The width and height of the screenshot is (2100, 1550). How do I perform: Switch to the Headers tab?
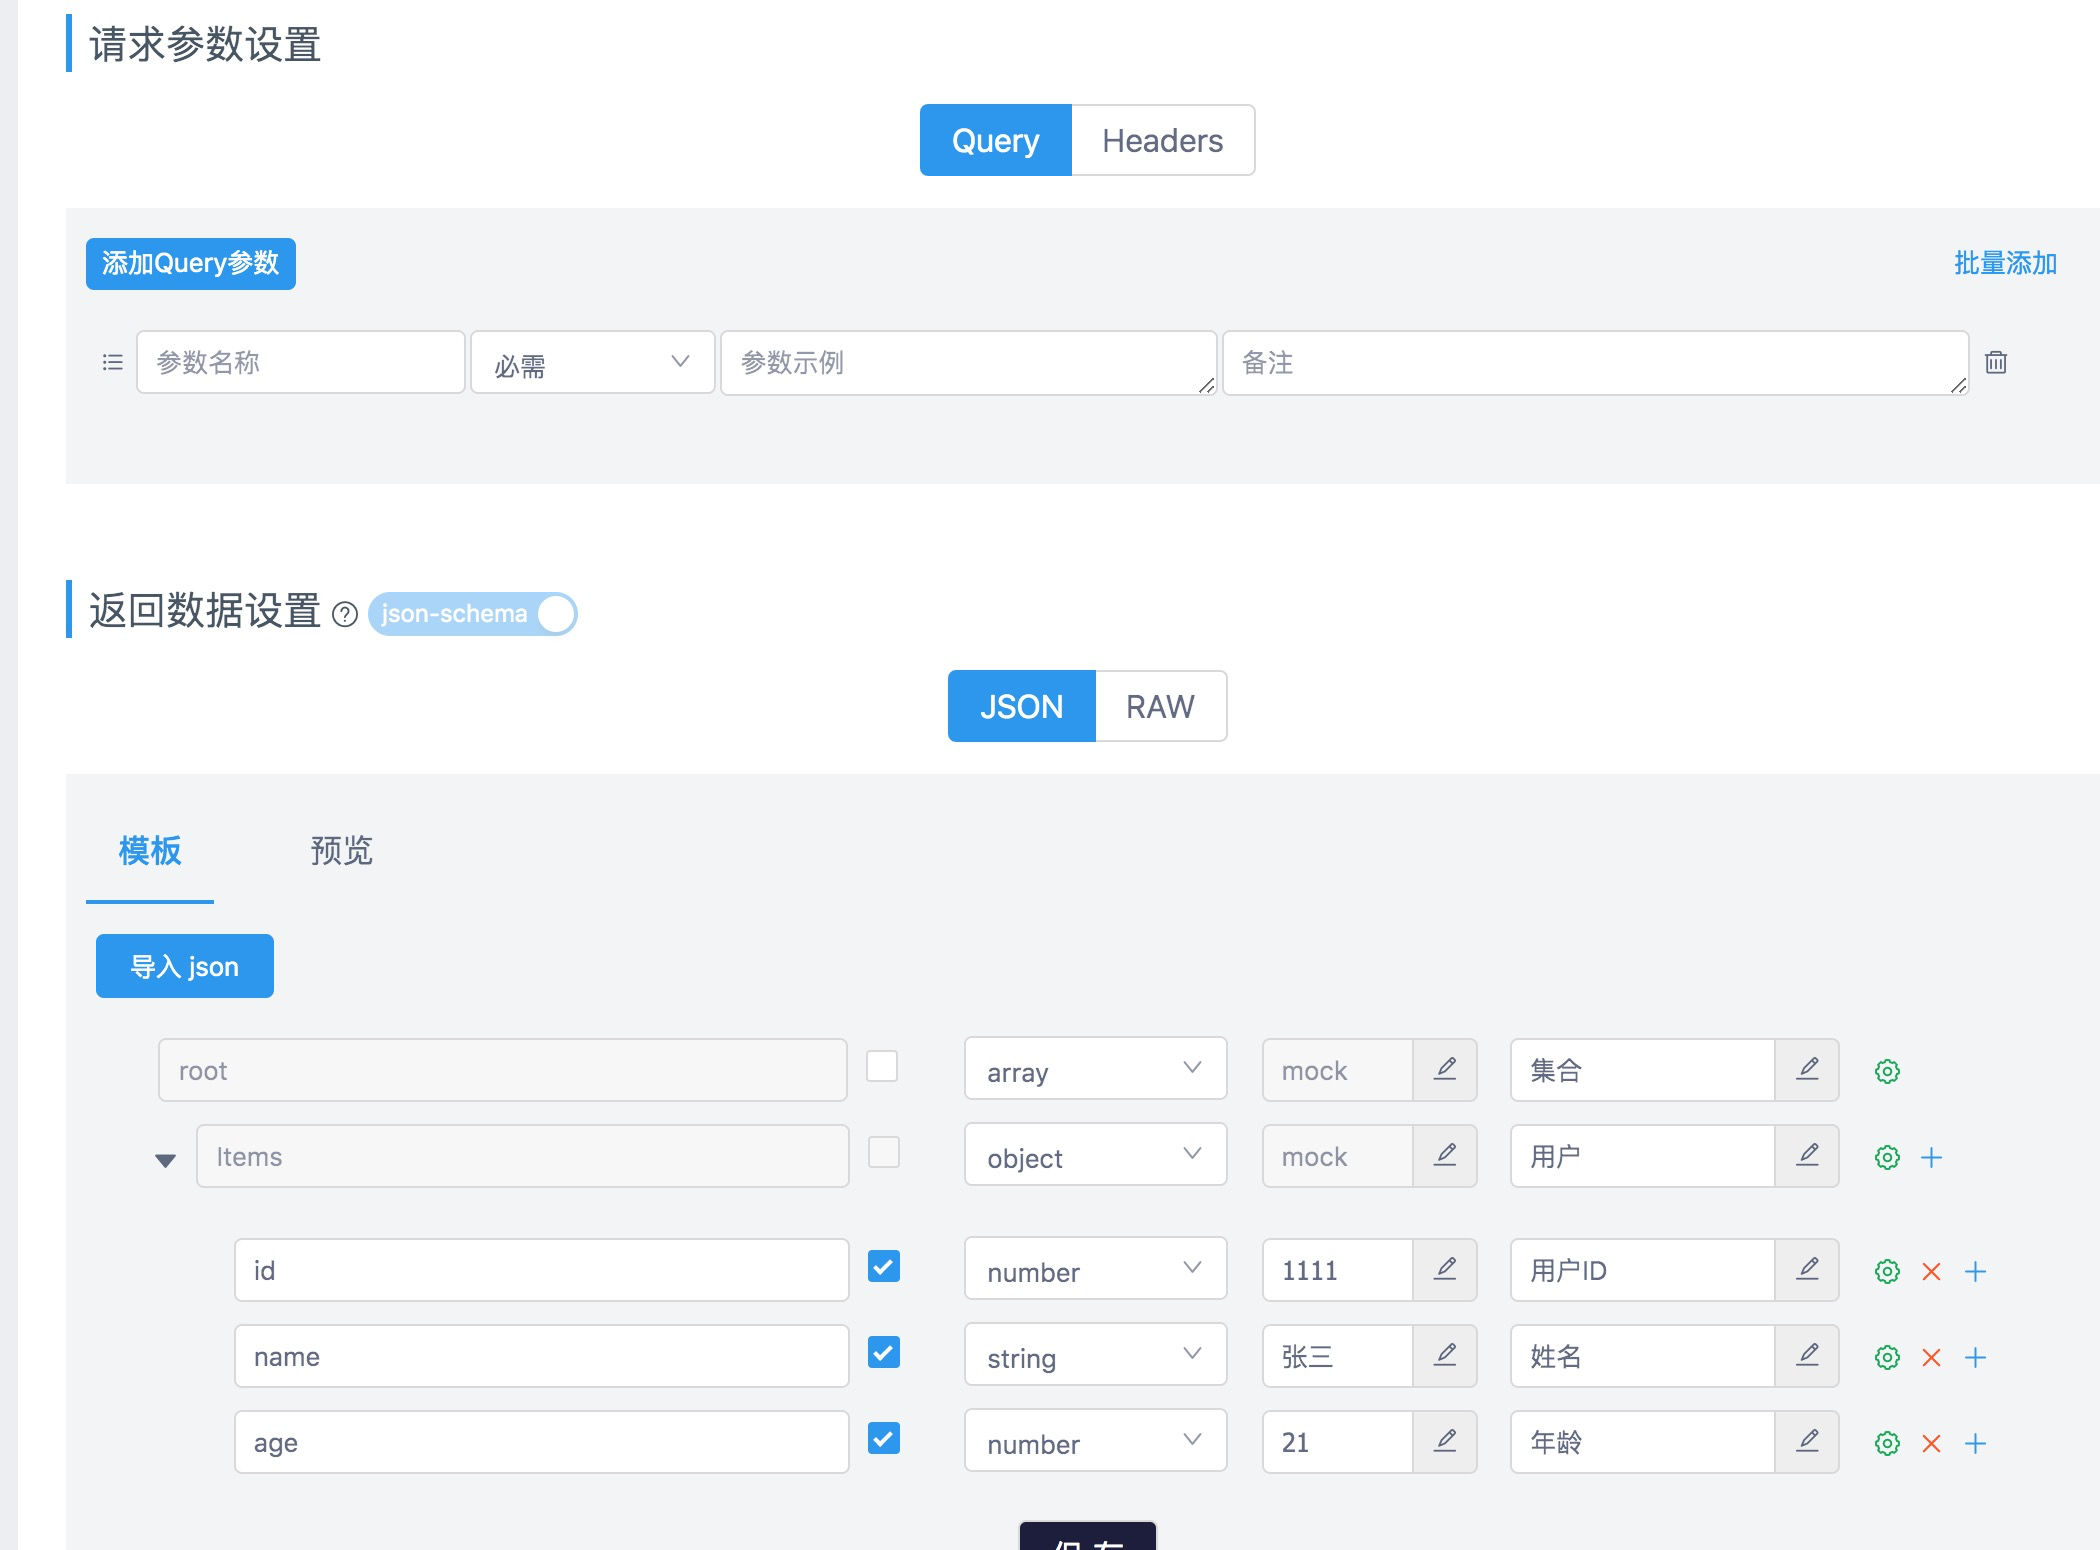(1162, 140)
